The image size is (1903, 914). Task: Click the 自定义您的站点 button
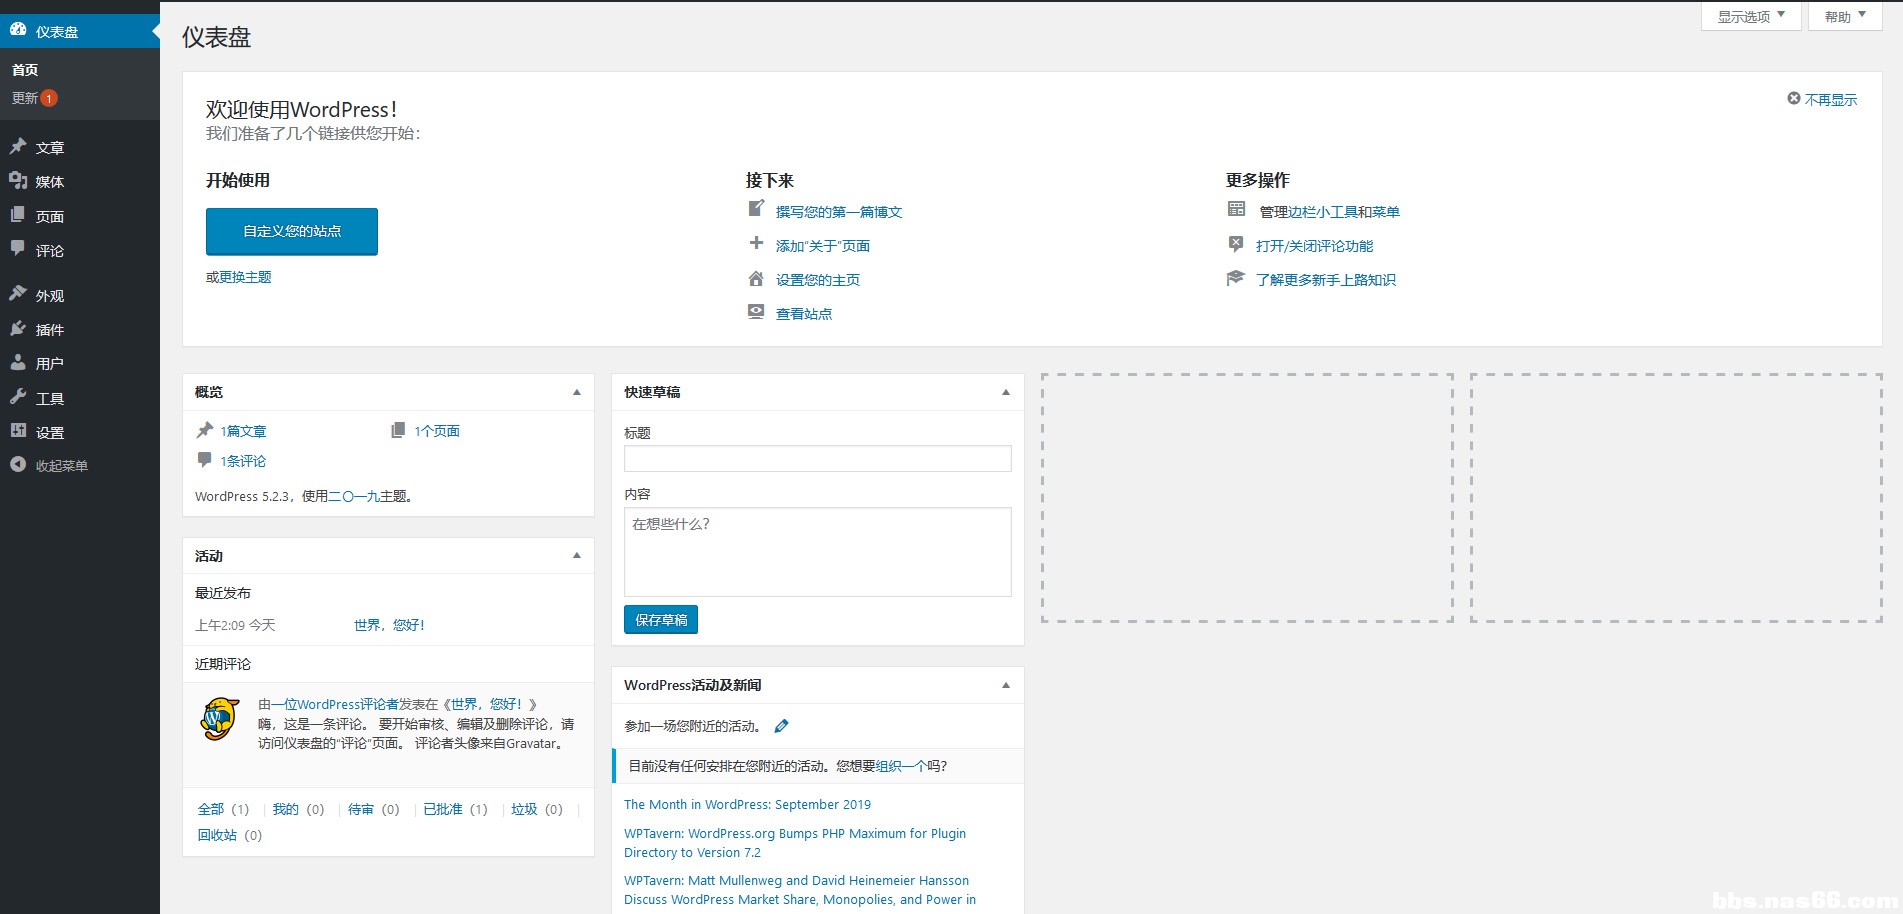292,231
